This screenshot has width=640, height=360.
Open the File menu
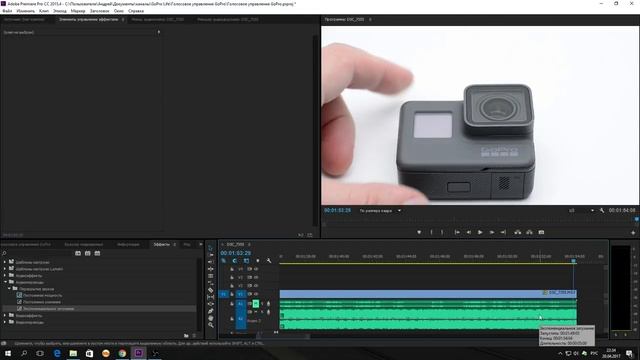(x=7, y=11)
